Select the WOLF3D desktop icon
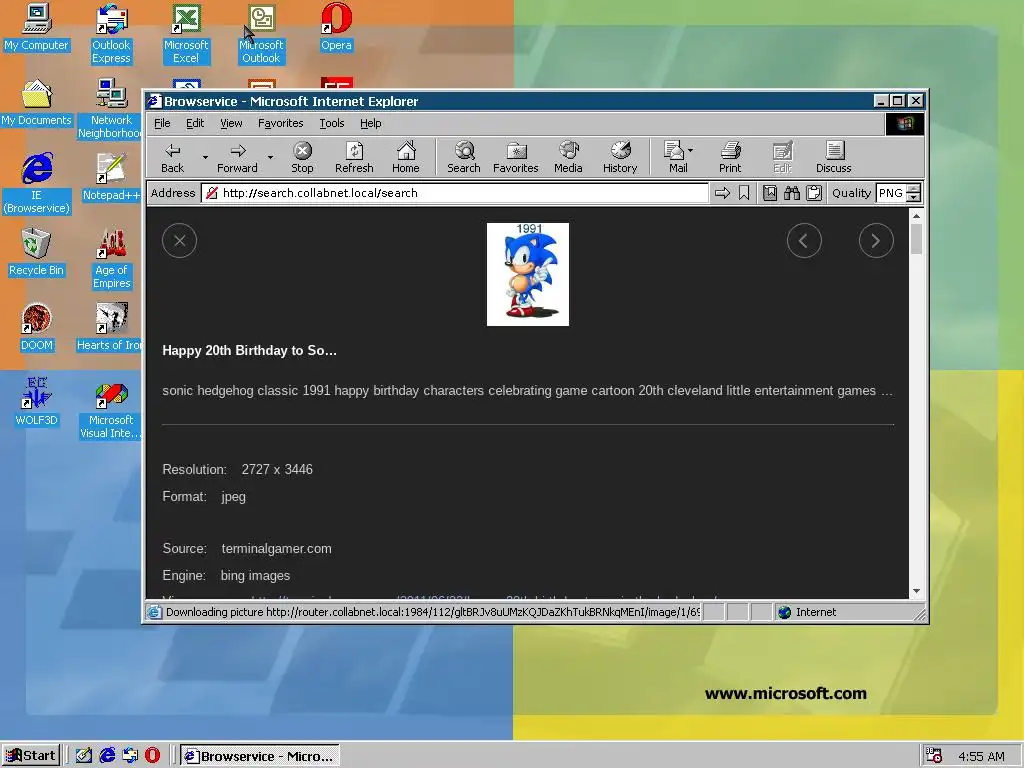 point(36,402)
